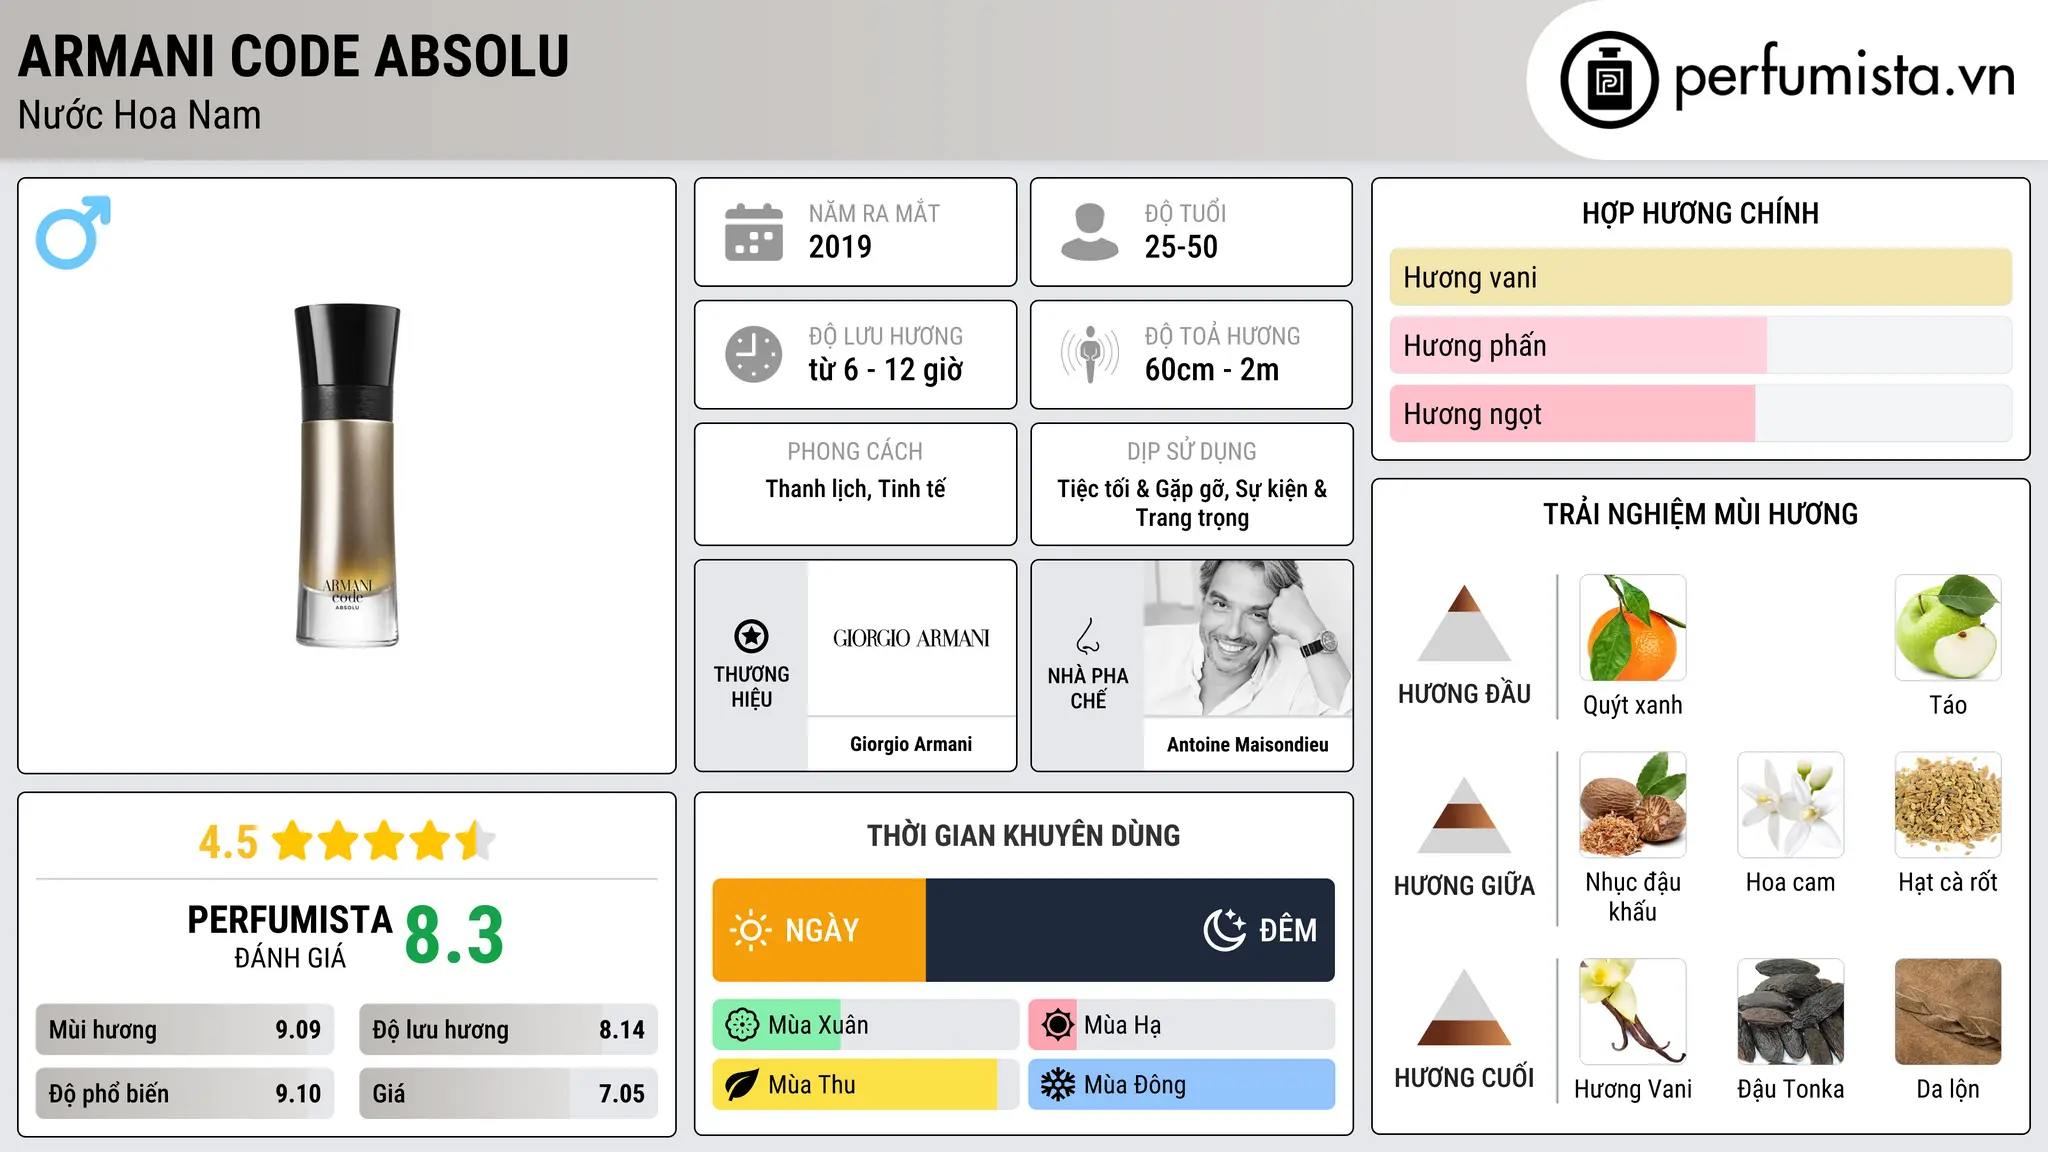
Task: Click the occasion text 'Tiệc tối & Gặp gỡ'
Action: (x=1143, y=489)
